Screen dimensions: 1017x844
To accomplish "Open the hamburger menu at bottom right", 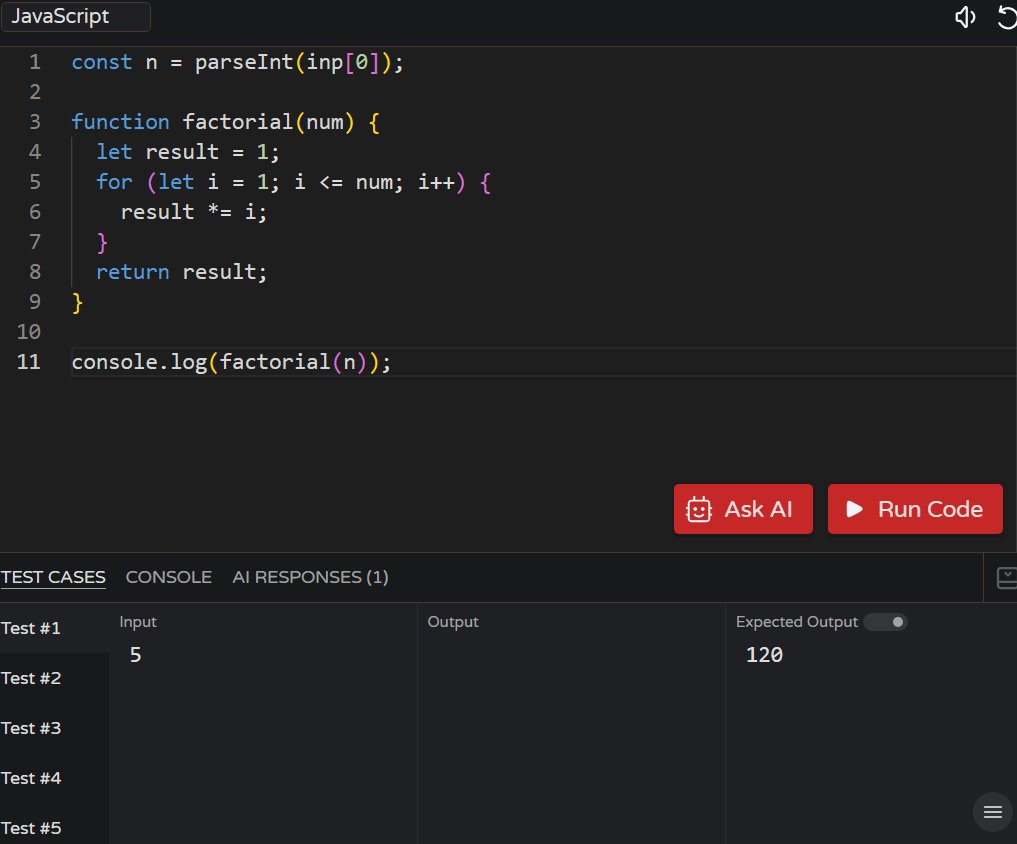I will click(991, 811).
